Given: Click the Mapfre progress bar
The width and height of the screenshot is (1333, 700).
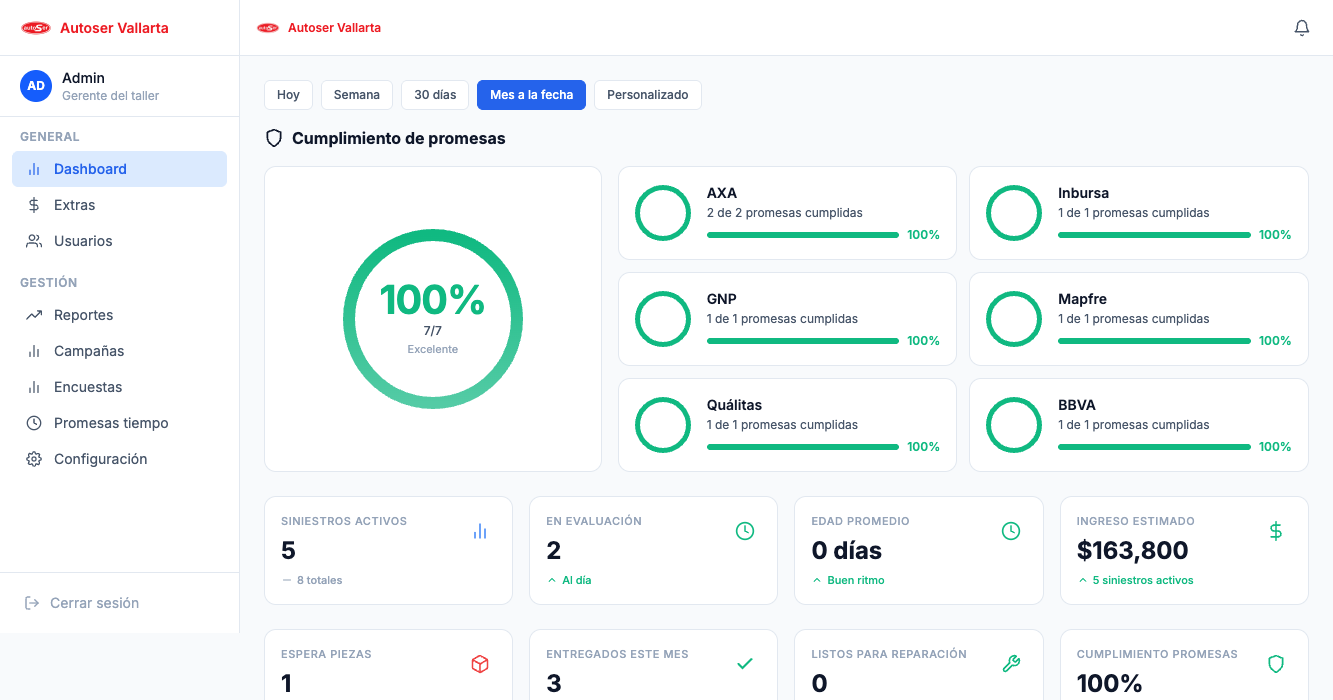Looking at the screenshot, I should click(x=1154, y=341).
